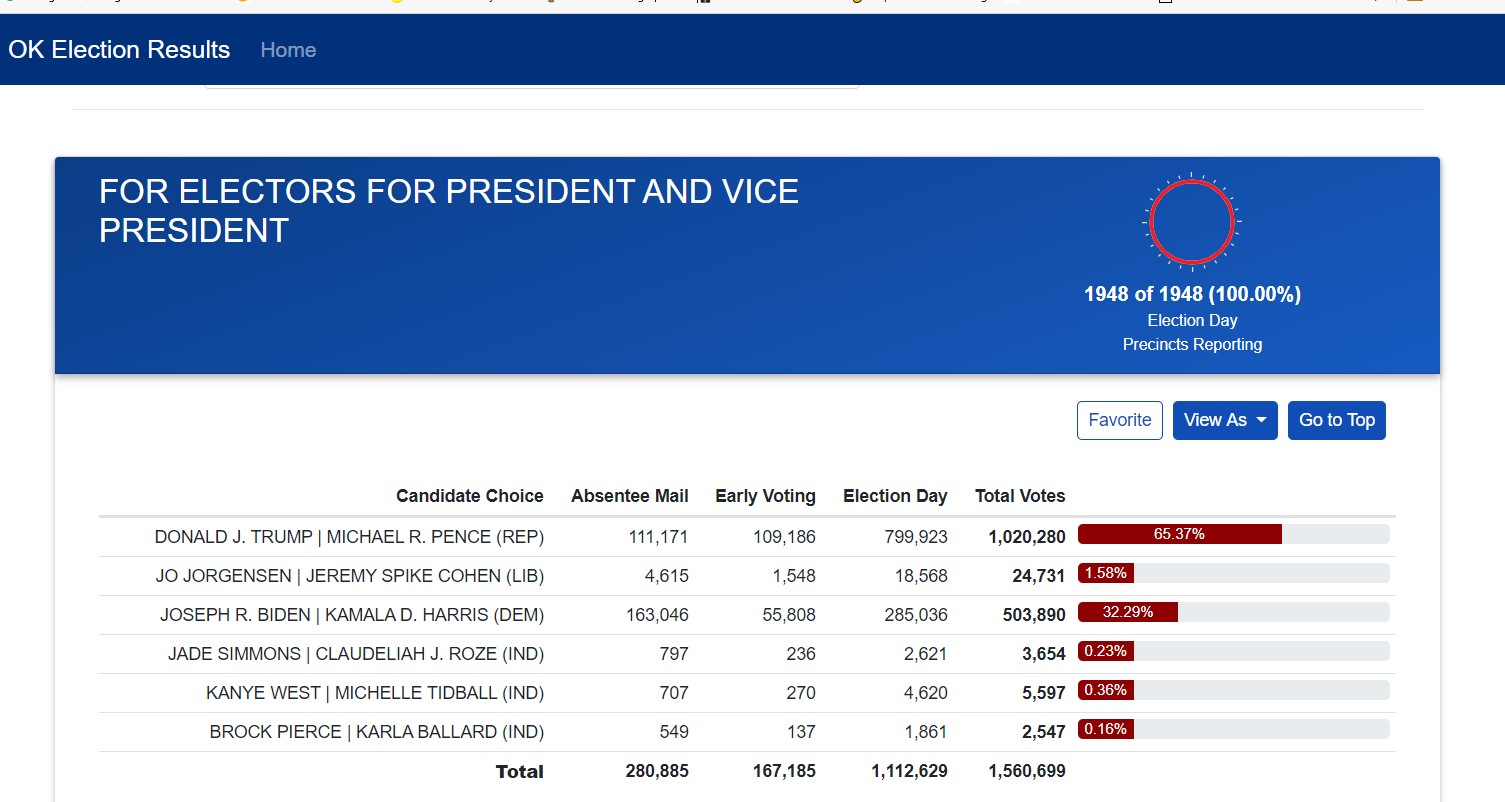
Task: Click the Total Votes column header
Action: coord(1020,496)
